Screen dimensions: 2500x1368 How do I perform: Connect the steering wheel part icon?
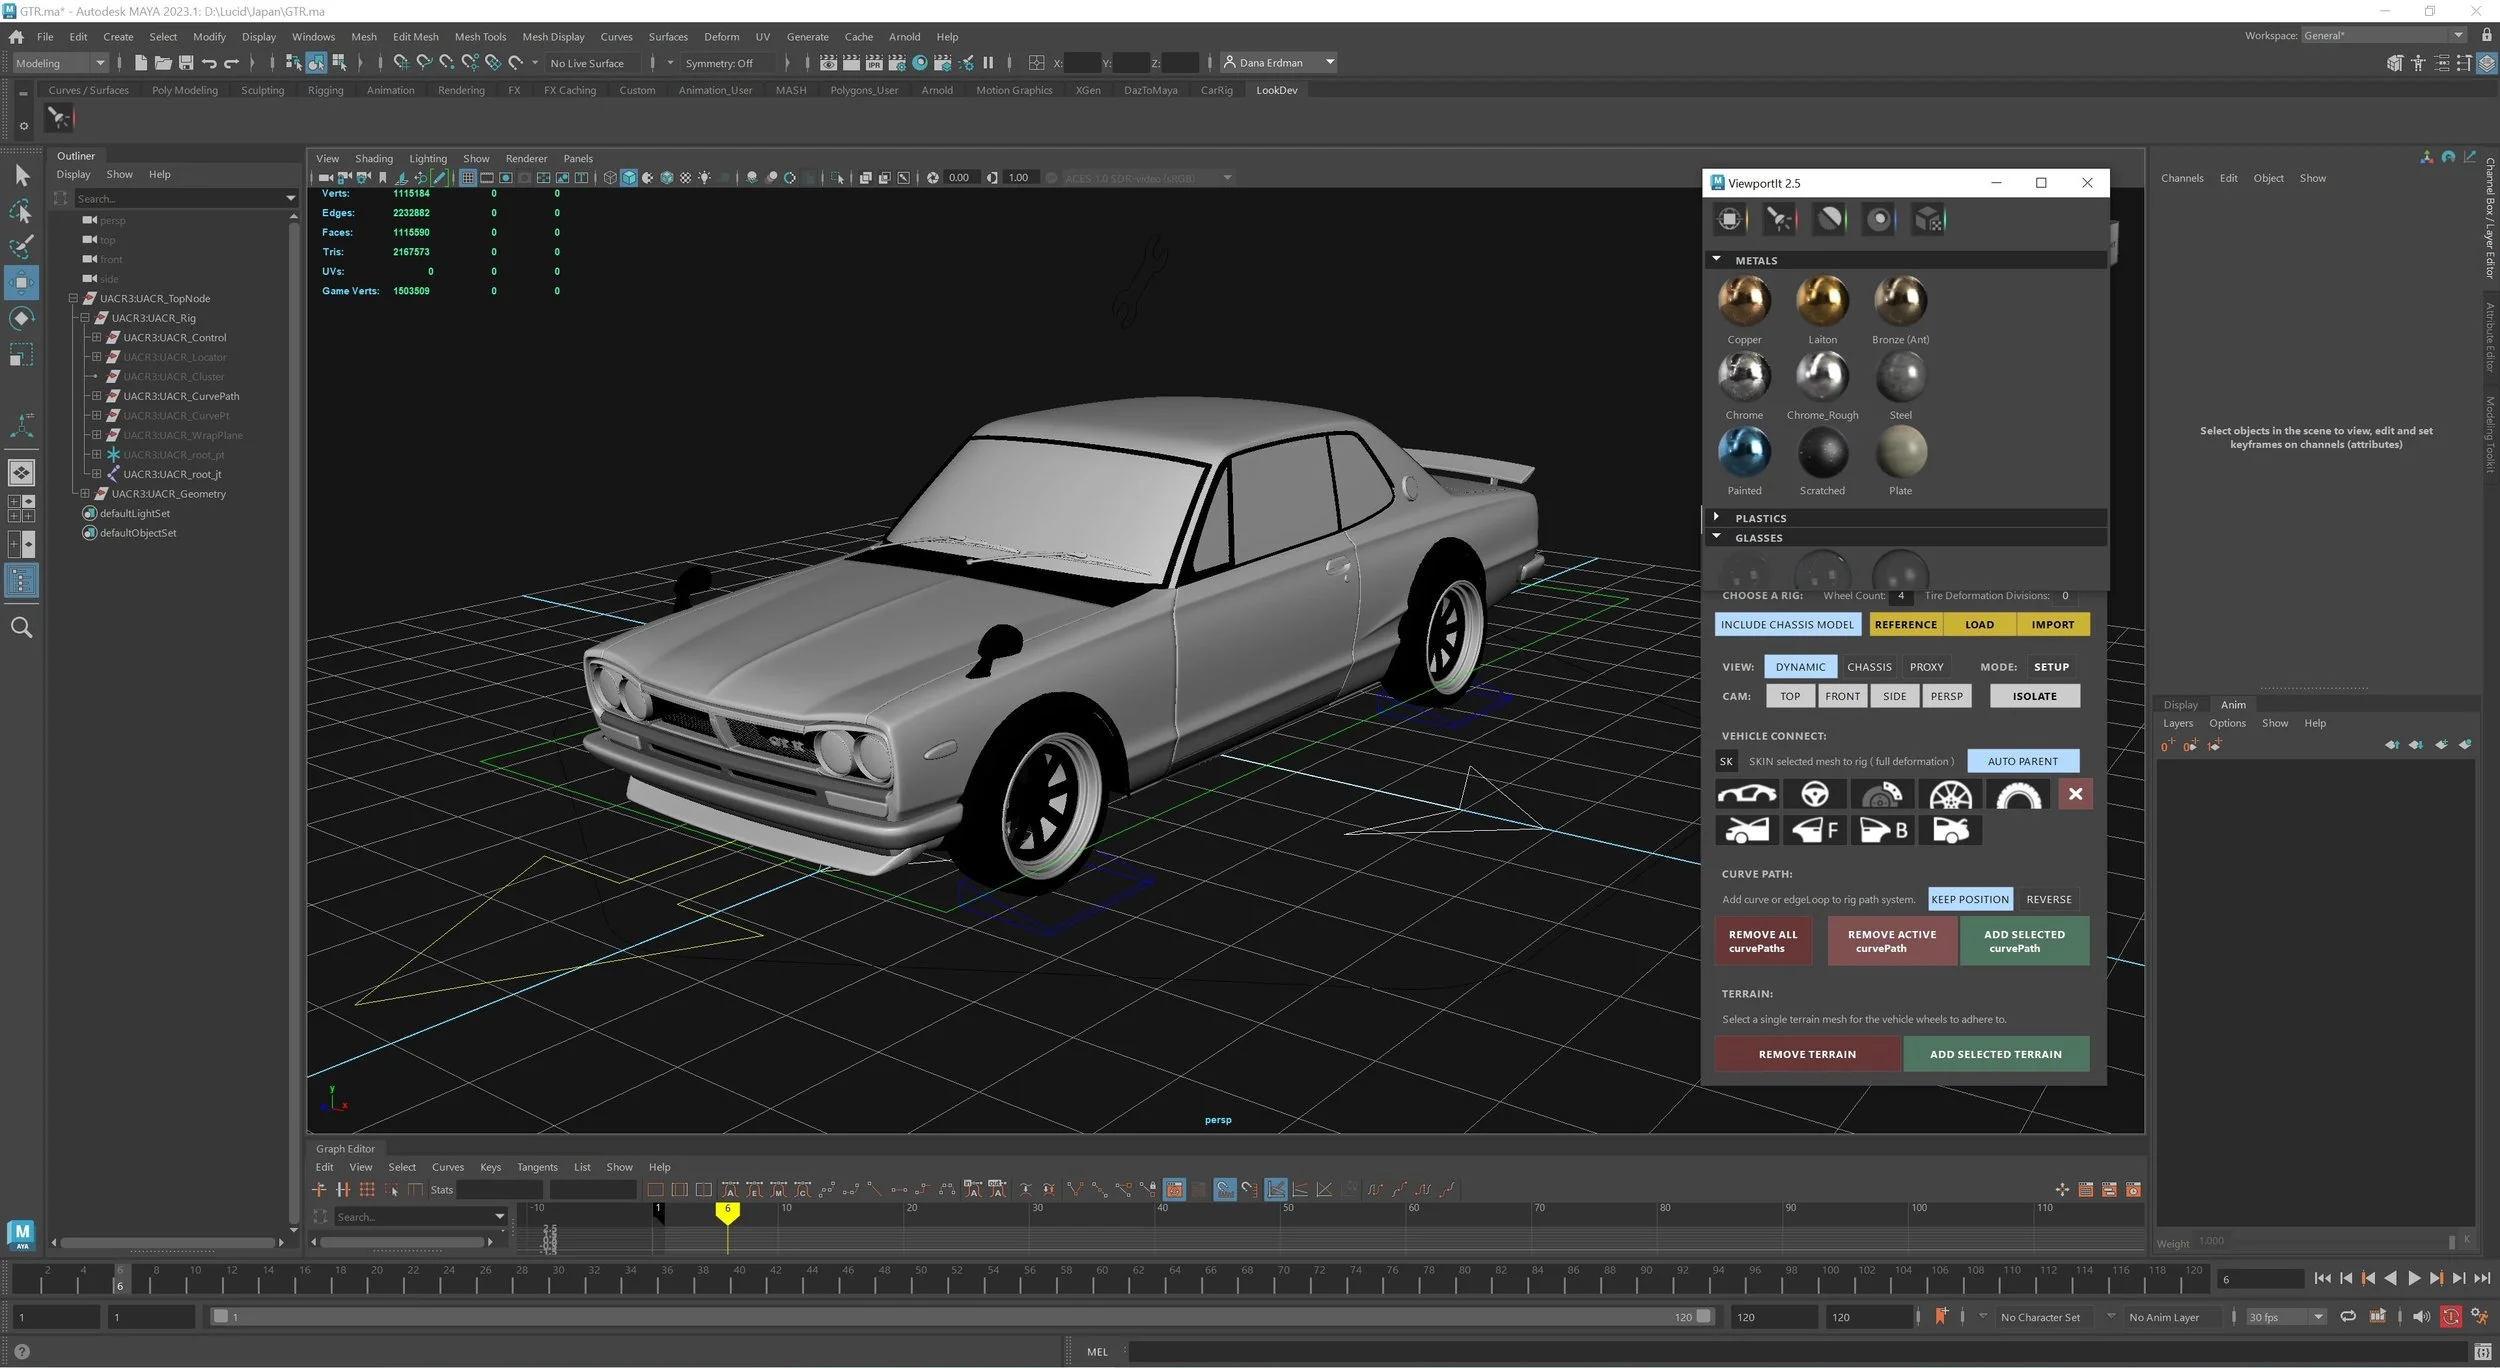(1814, 795)
